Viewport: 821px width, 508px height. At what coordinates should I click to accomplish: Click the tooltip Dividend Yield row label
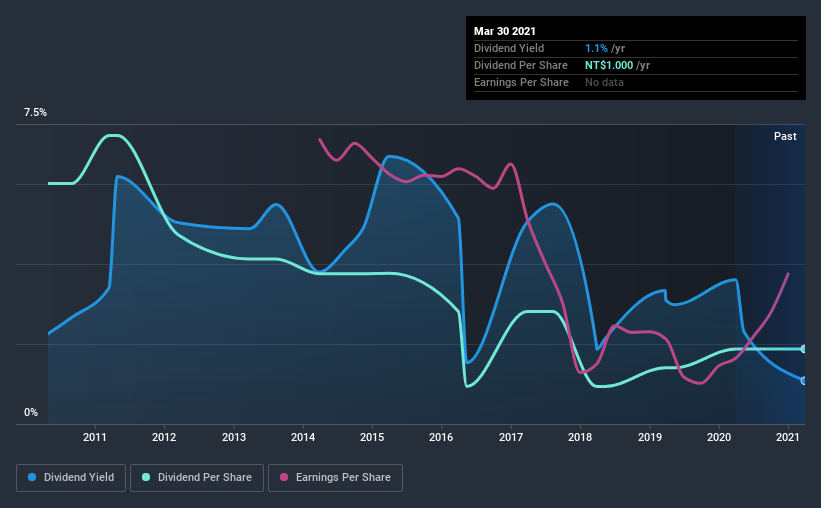pyautogui.click(x=509, y=48)
